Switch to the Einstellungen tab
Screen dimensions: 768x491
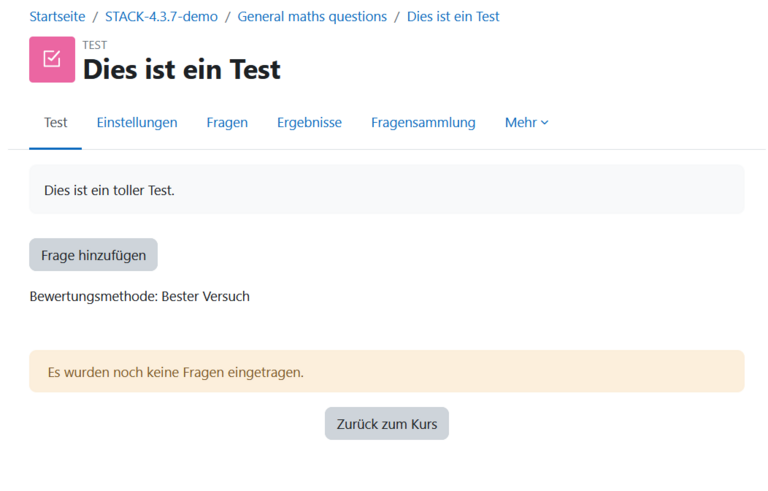137,123
